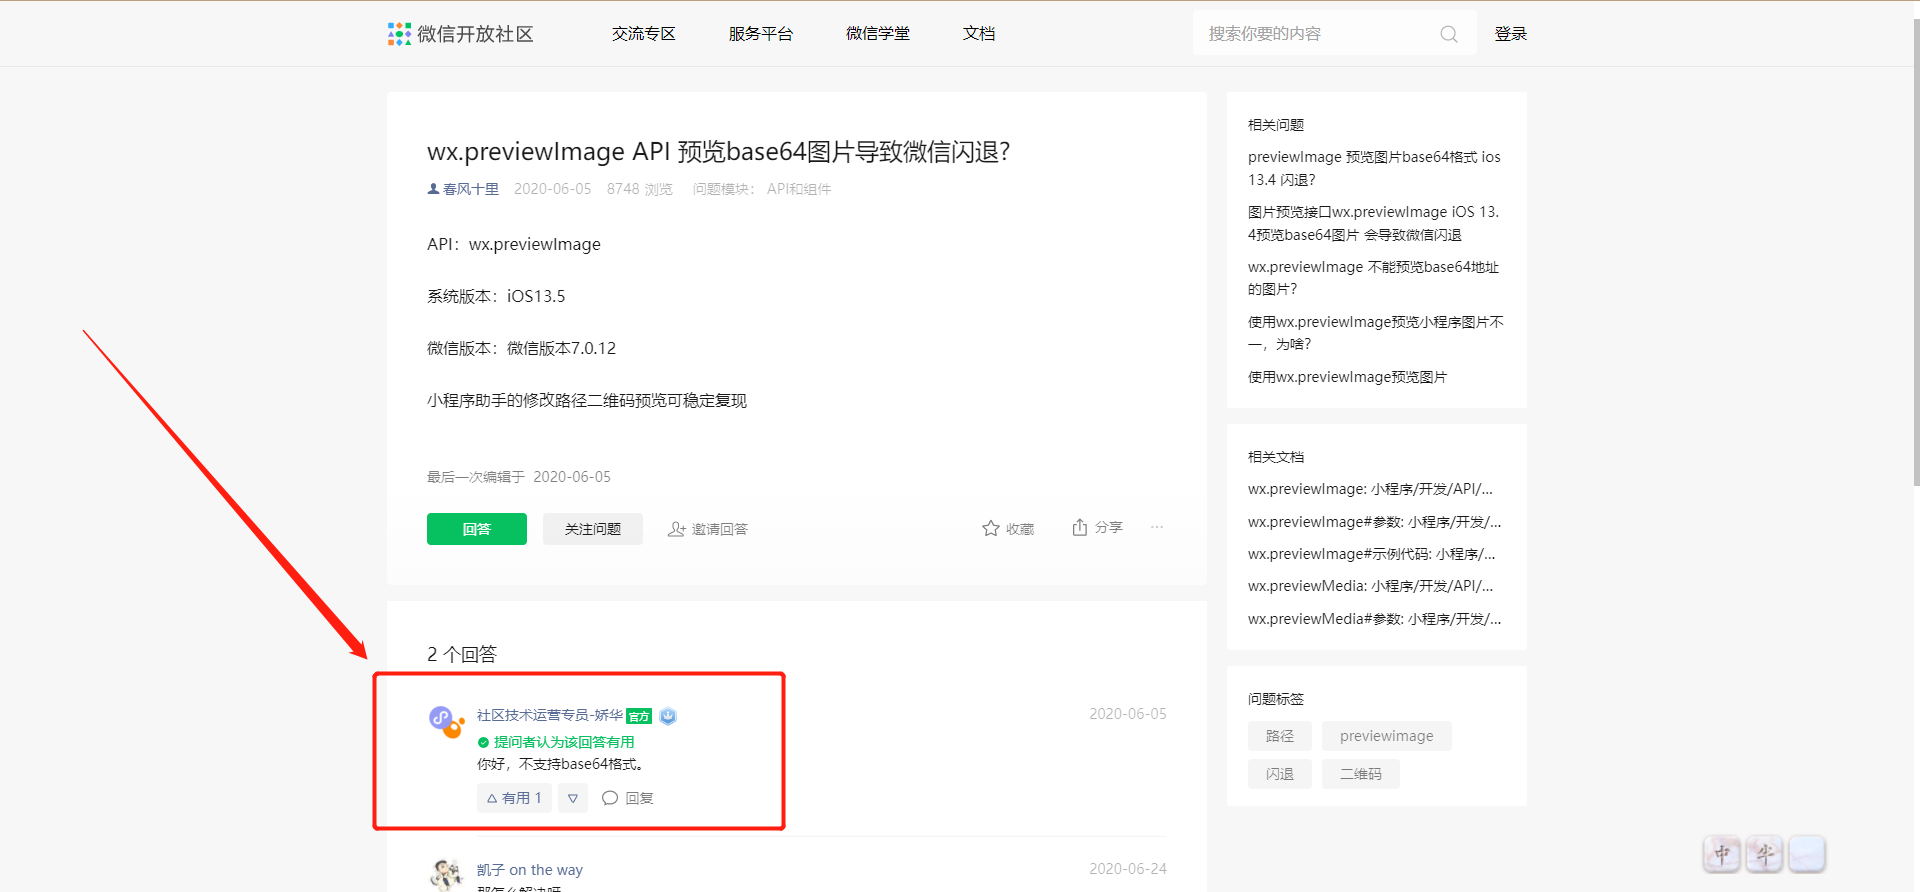Click the author icon beside 春风十里
The height and width of the screenshot is (892, 1920).
[x=433, y=189]
